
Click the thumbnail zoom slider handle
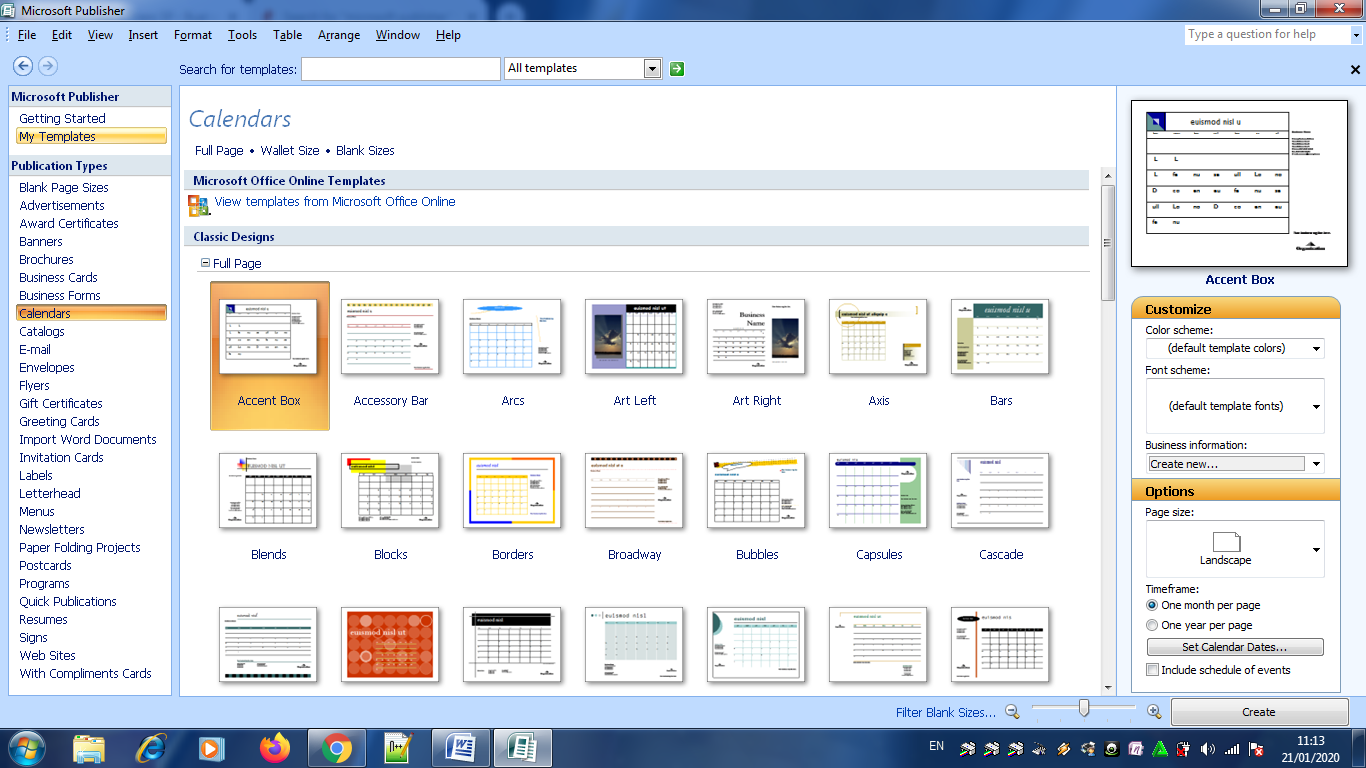pyautogui.click(x=1083, y=709)
